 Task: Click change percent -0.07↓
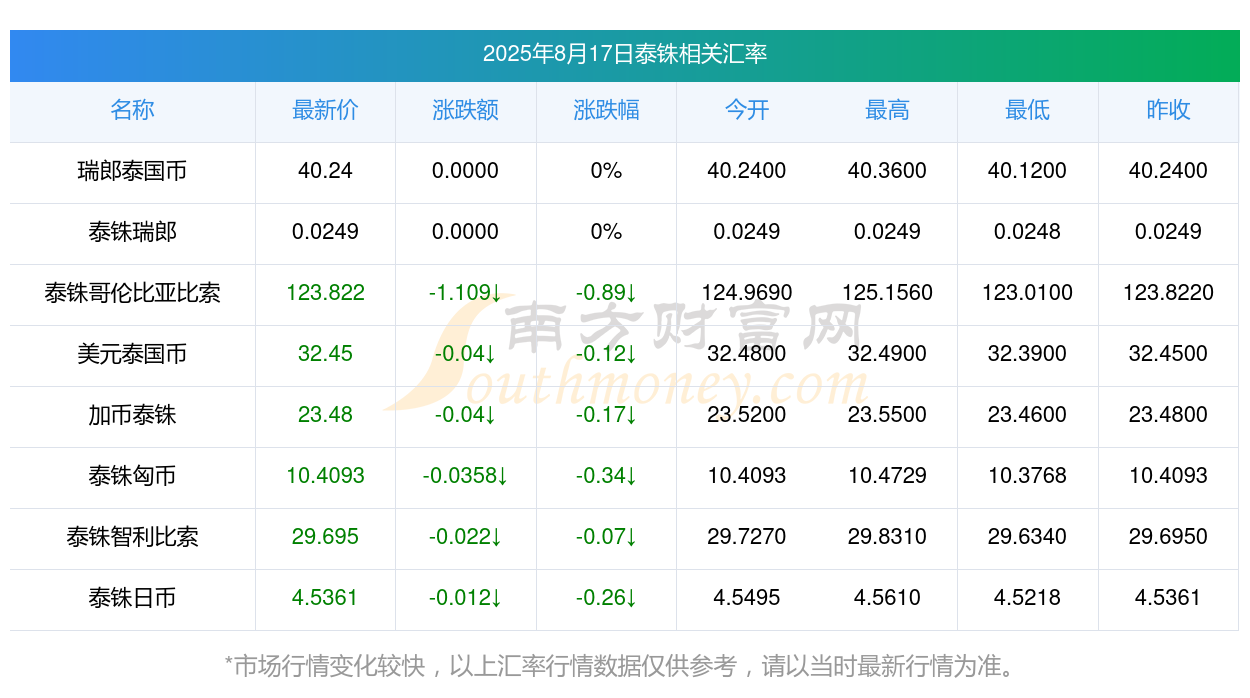click(606, 537)
